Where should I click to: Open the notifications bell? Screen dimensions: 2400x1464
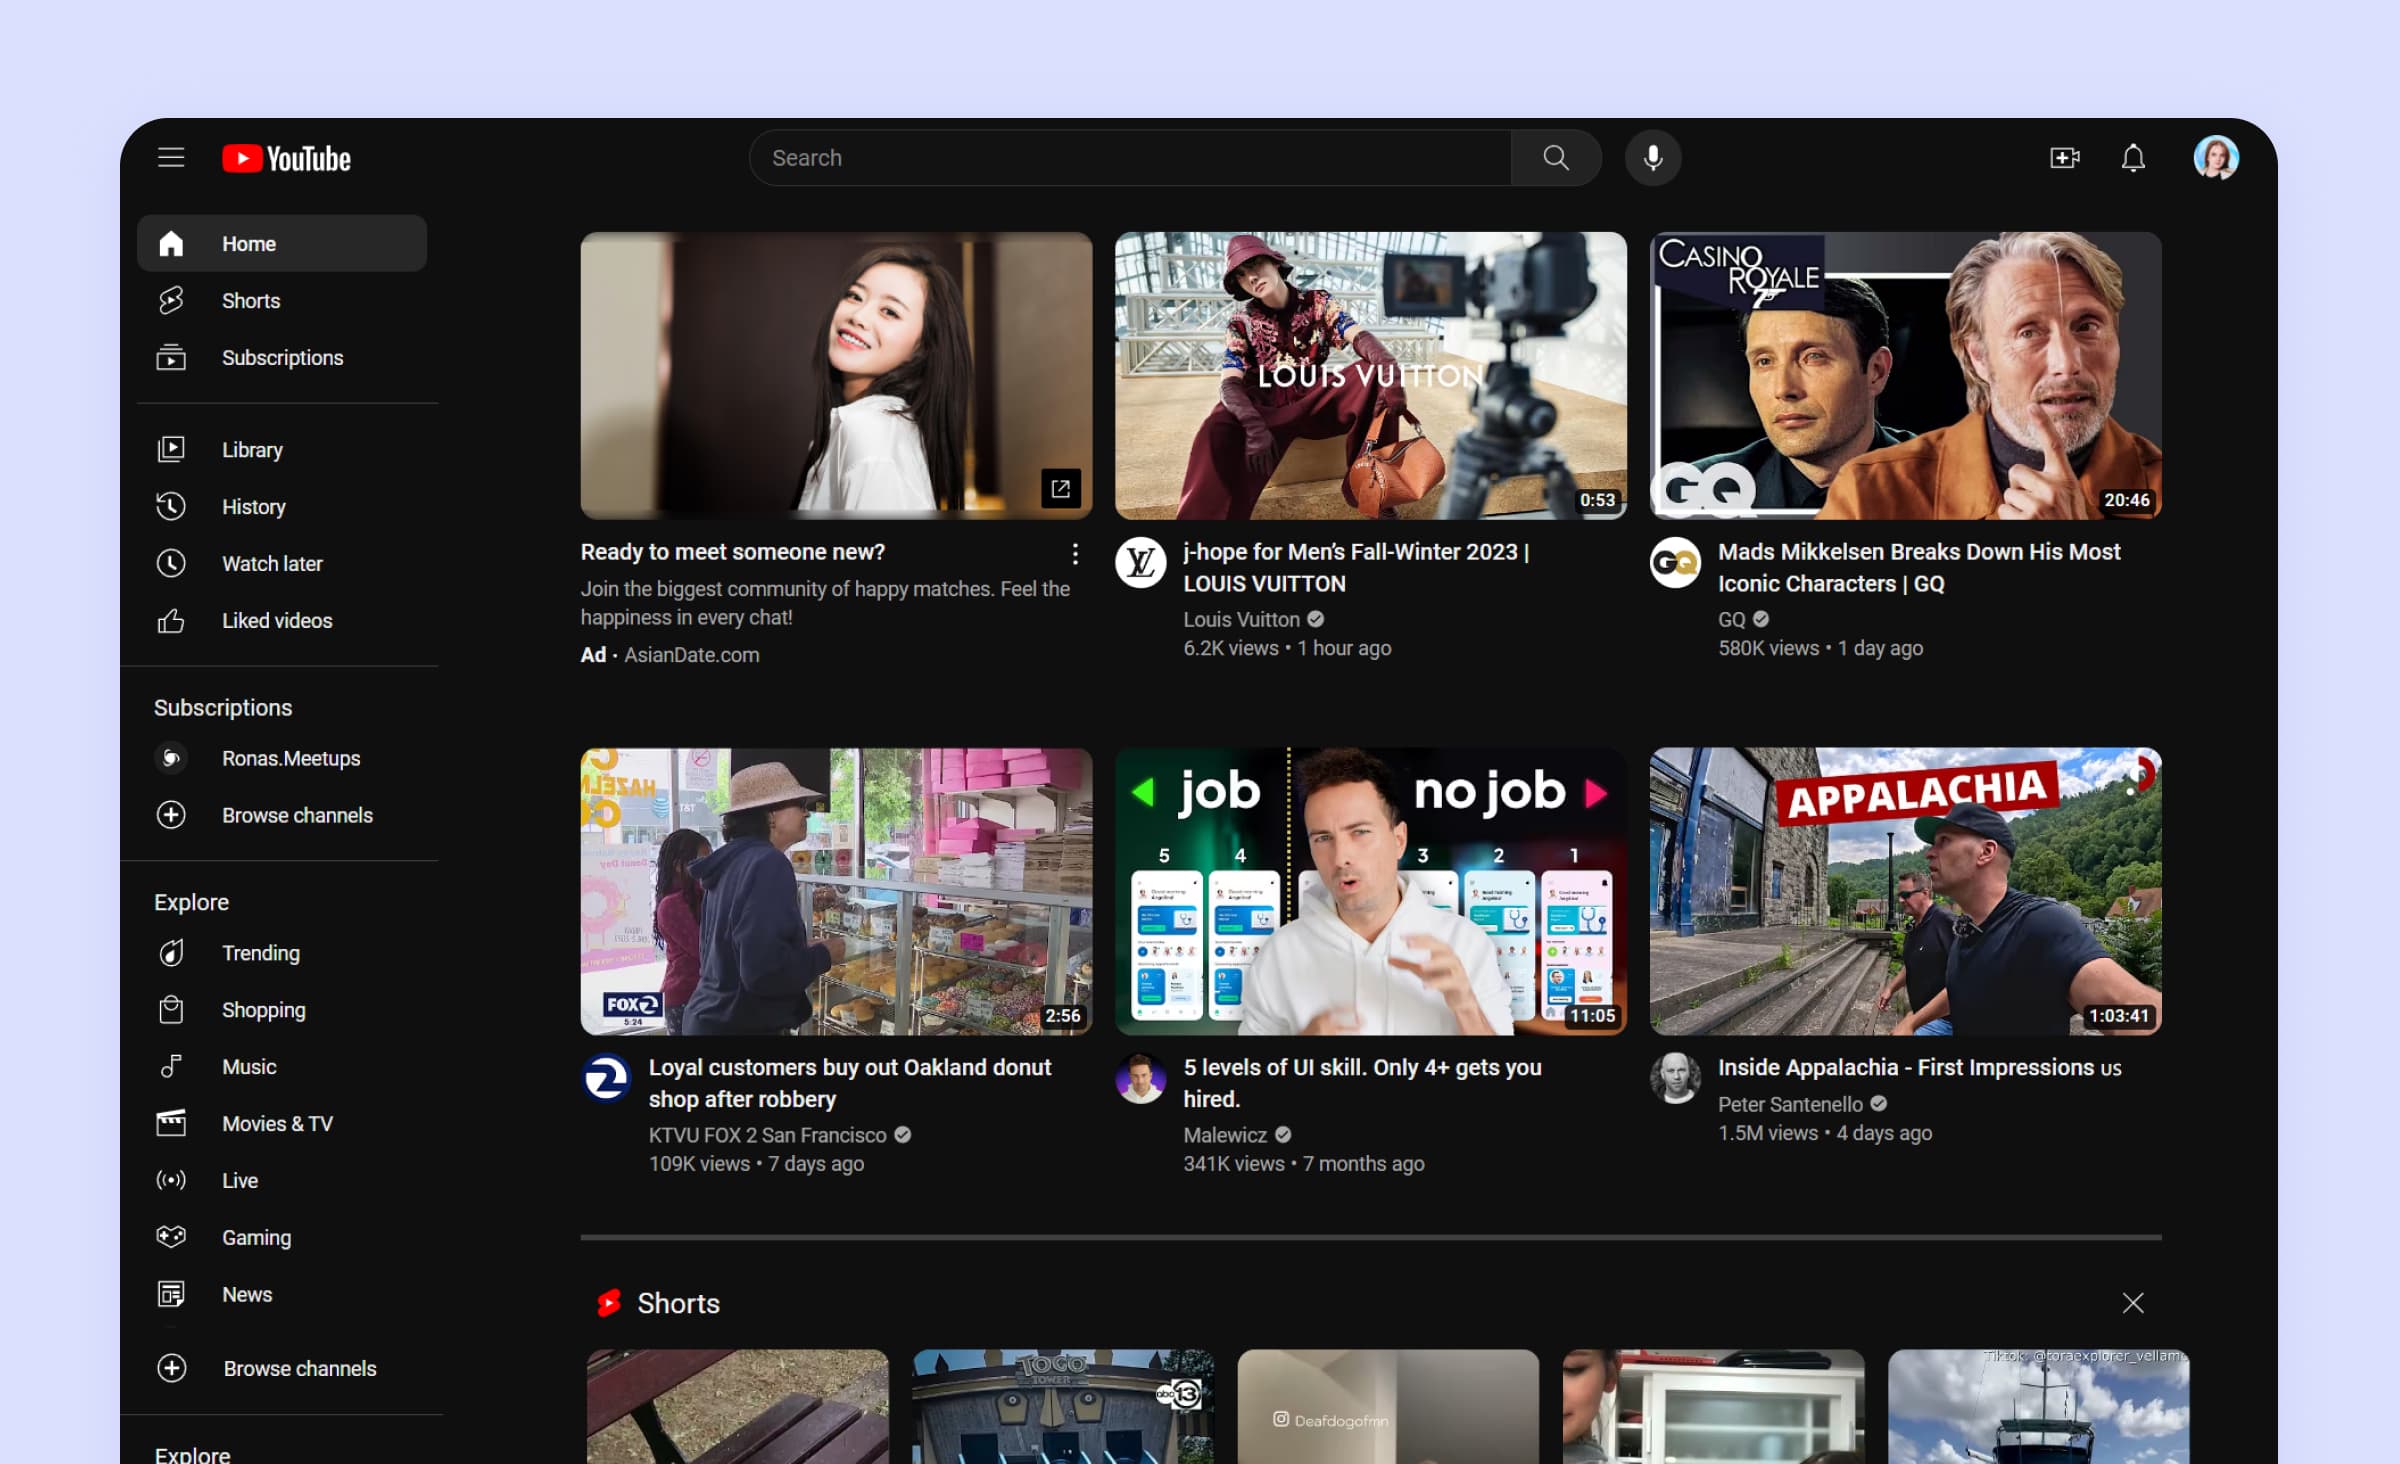tap(2133, 157)
